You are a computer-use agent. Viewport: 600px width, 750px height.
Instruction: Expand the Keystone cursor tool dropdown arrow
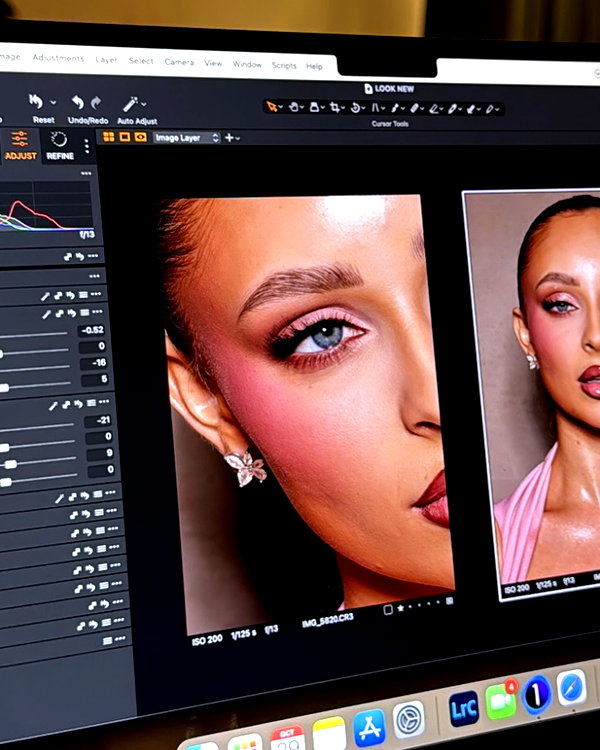(383, 109)
